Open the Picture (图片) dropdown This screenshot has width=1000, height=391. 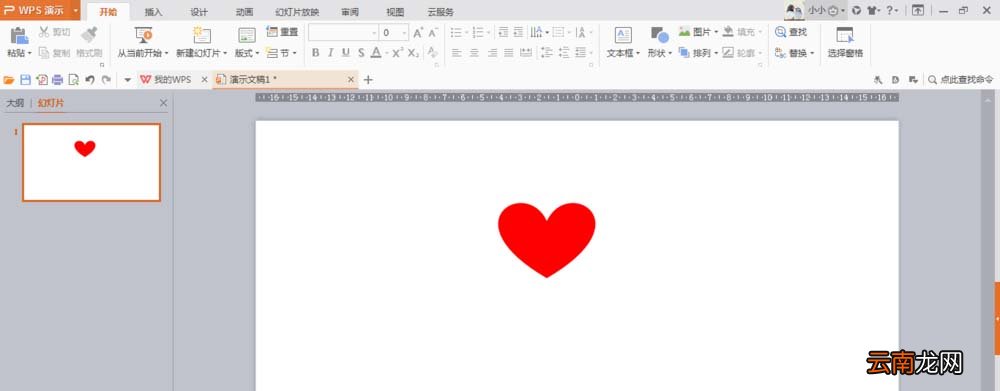point(698,32)
